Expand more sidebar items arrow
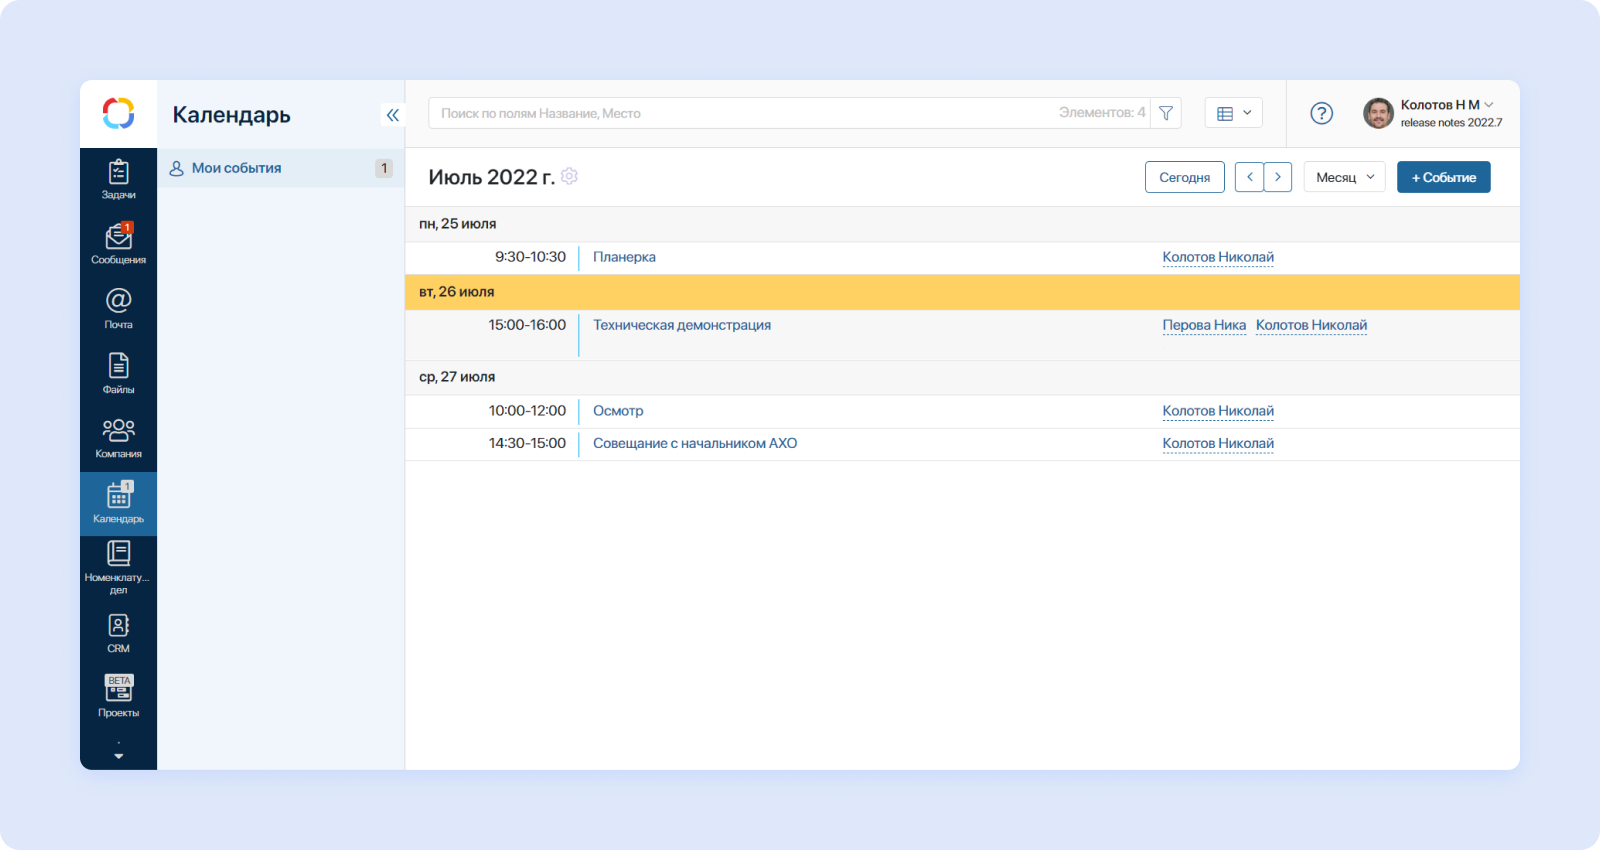This screenshot has width=1600, height=850. [x=118, y=755]
